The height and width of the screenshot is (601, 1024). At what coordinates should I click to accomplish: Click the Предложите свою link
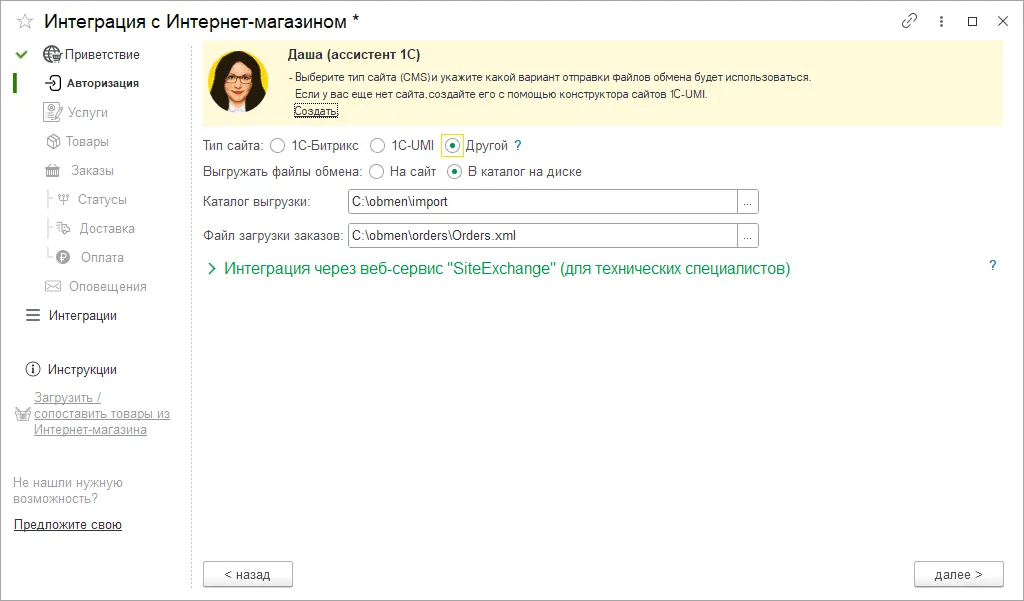pyautogui.click(x=68, y=524)
